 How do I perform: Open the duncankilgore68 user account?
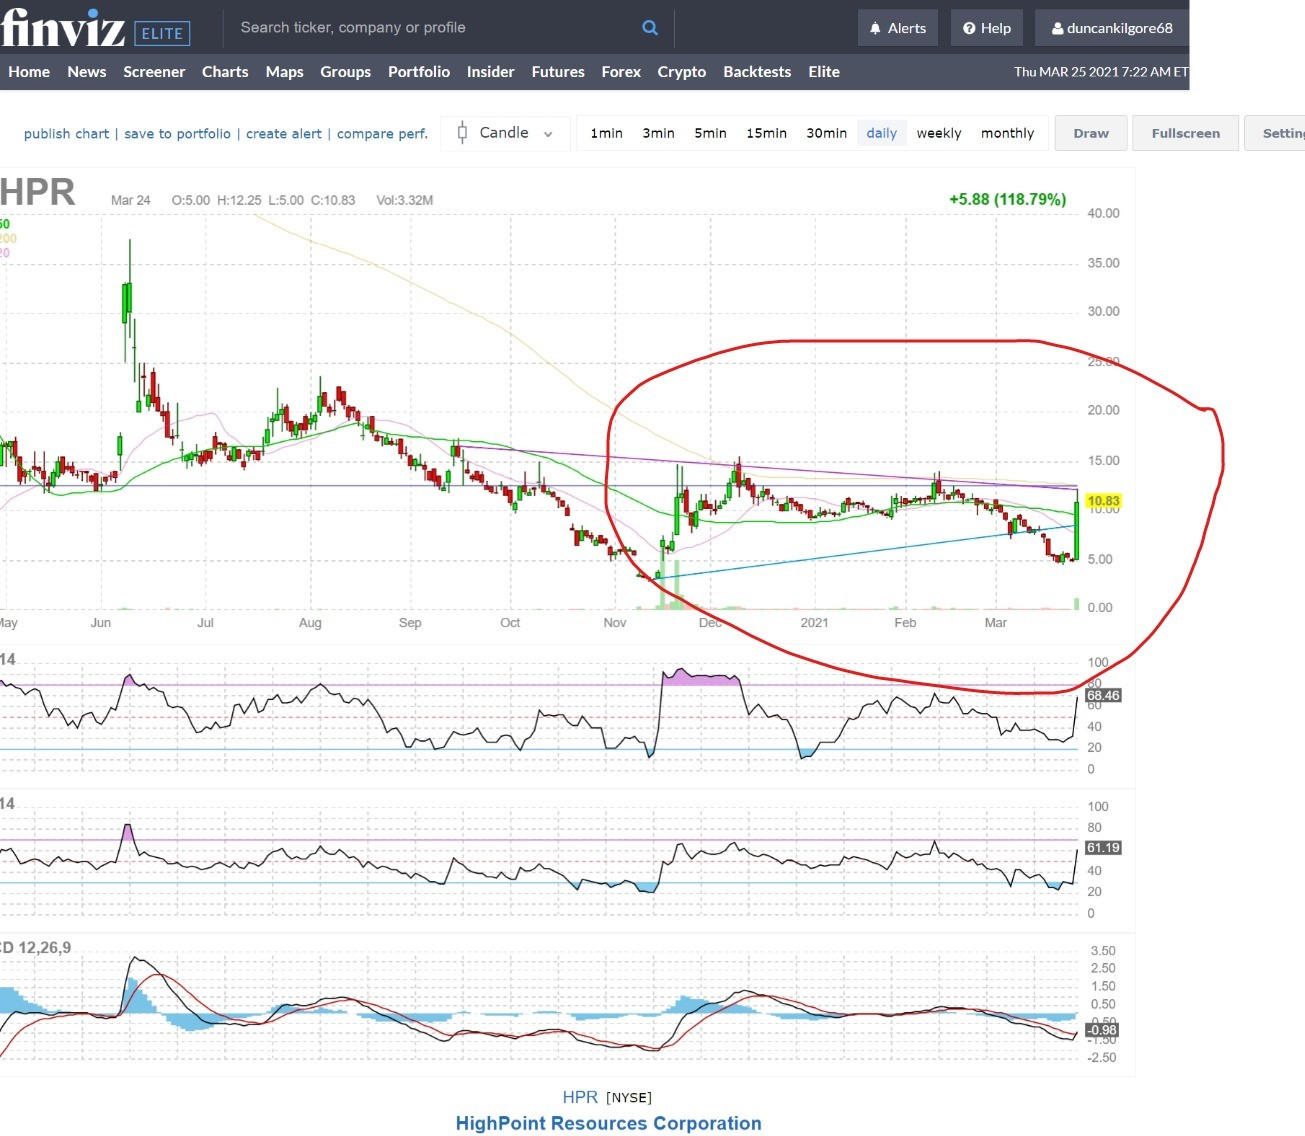click(x=1111, y=28)
